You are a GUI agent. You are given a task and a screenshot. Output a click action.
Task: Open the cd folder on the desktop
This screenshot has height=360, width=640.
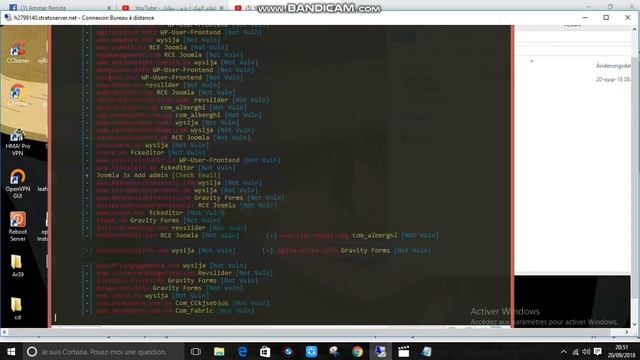click(17, 309)
